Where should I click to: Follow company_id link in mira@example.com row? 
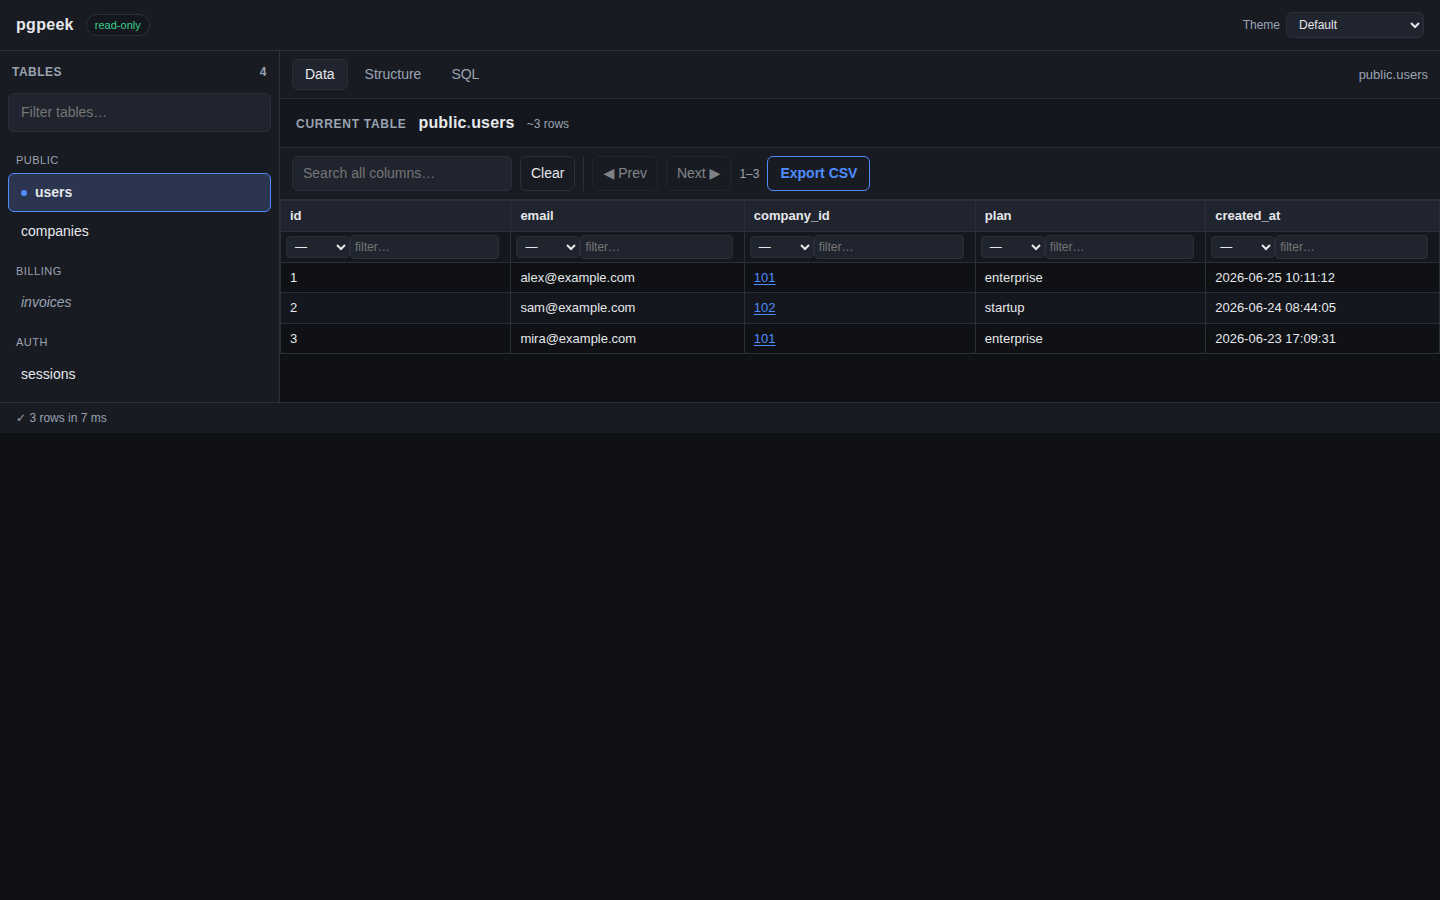point(764,339)
